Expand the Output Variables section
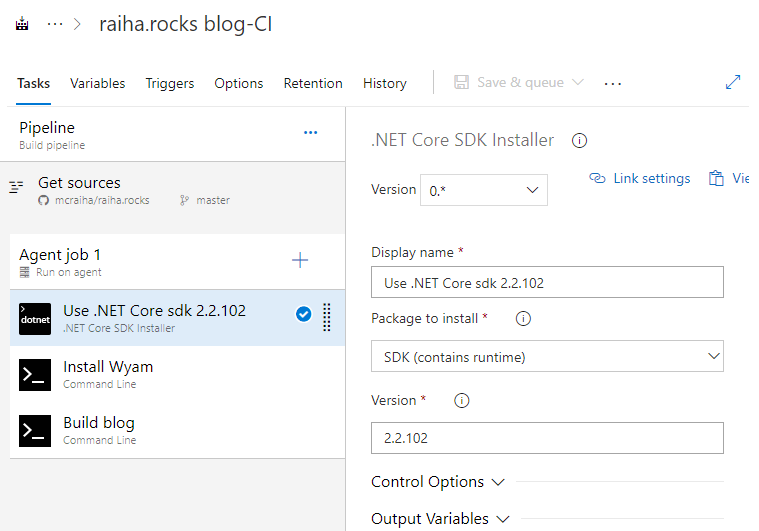759x531 pixels. (x=440, y=519)
